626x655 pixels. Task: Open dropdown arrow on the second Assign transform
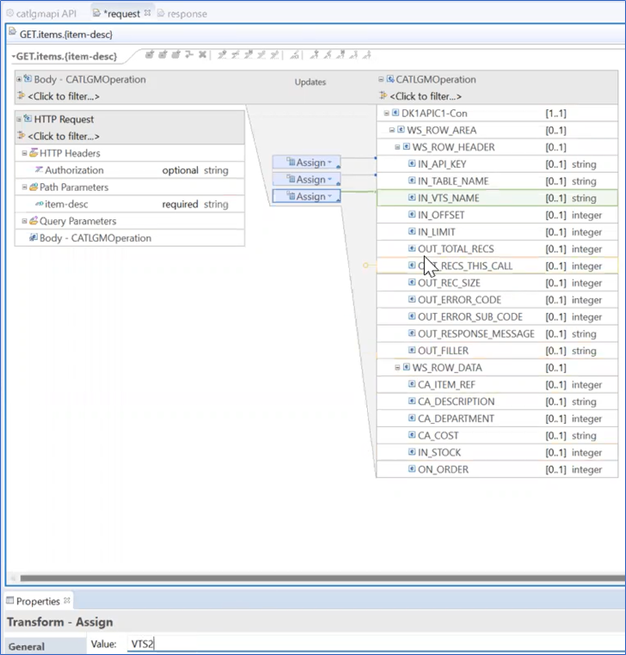[330, 179]
